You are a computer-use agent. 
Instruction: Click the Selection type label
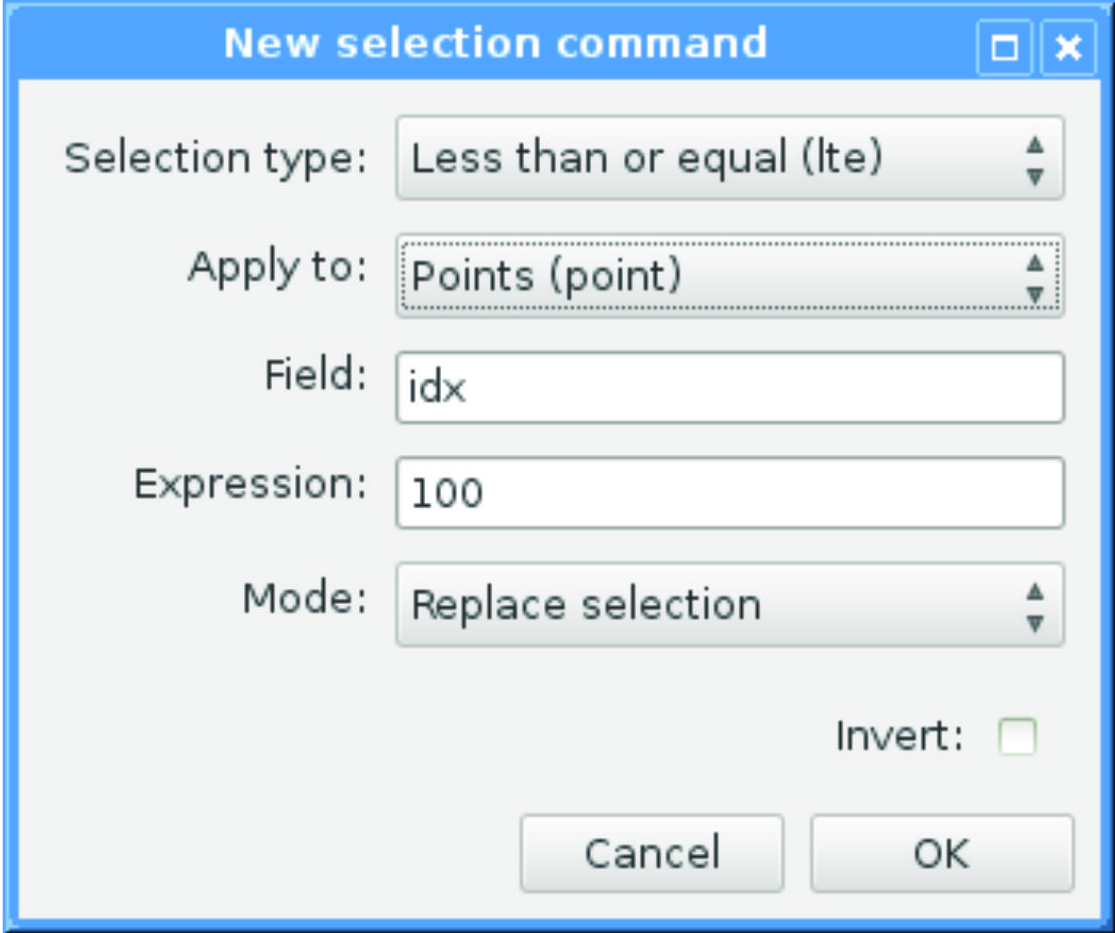[x=215, y=158]
